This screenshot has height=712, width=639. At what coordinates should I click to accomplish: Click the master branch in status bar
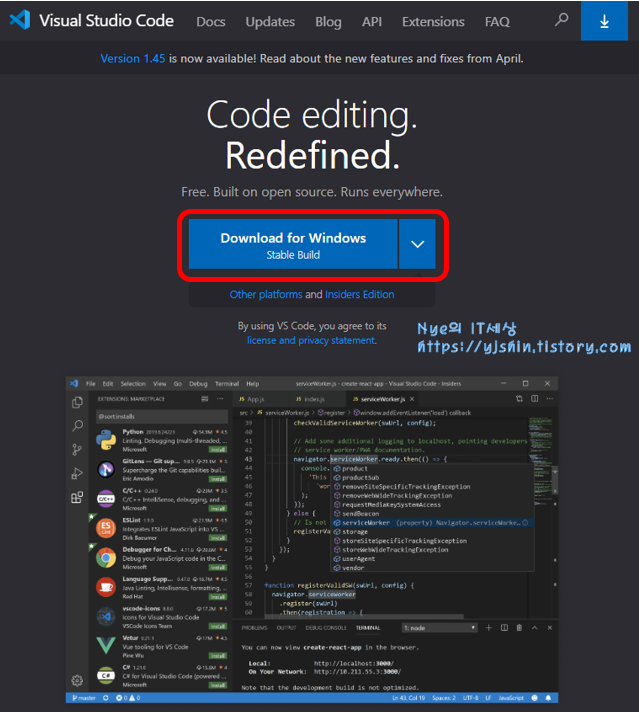[x=84, y=698]
